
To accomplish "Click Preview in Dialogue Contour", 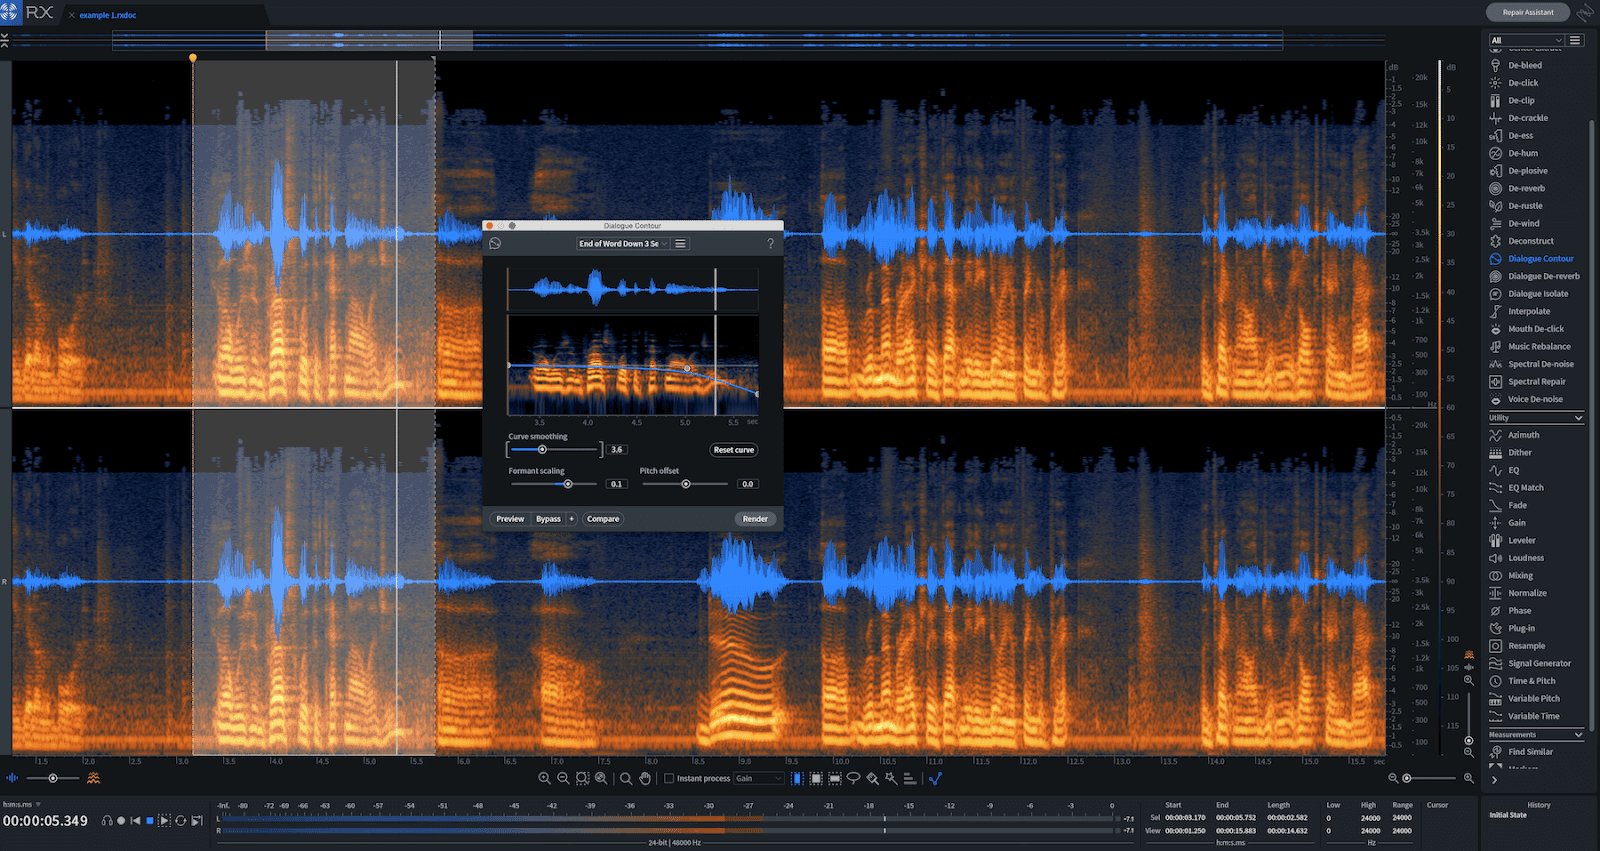I will [510, 519].
